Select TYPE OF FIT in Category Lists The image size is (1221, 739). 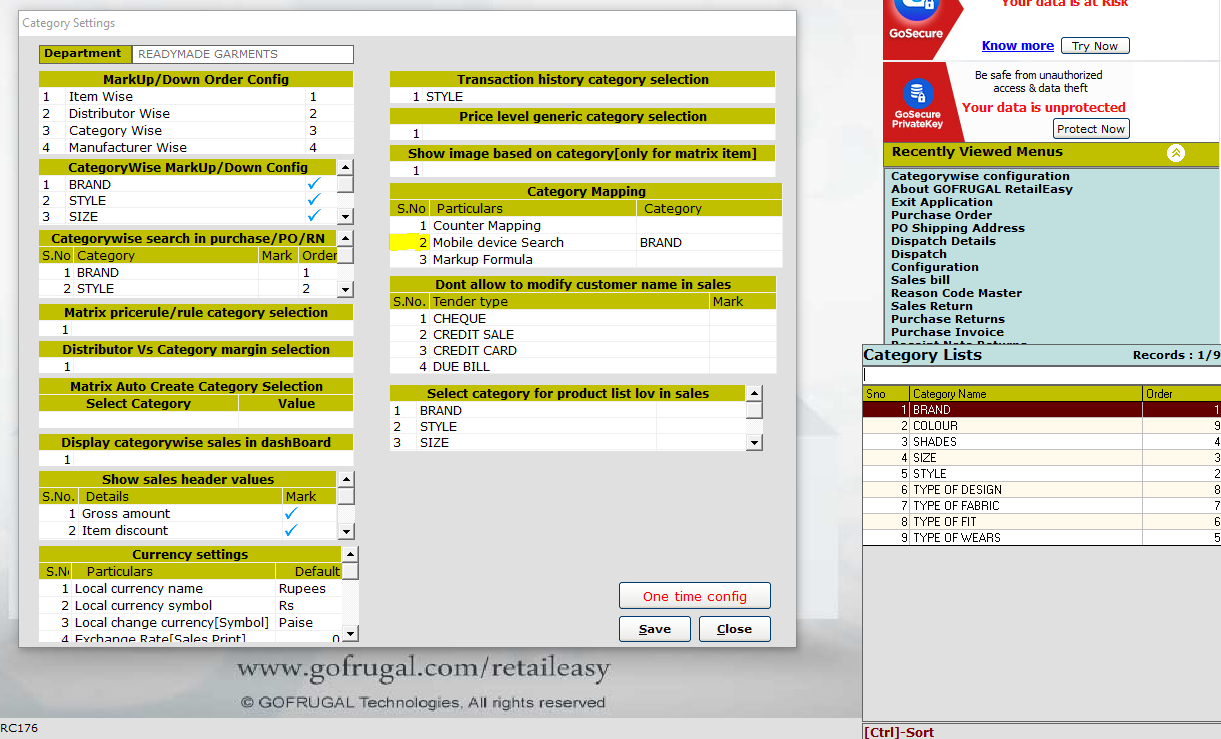click(x=1041, y=521)
